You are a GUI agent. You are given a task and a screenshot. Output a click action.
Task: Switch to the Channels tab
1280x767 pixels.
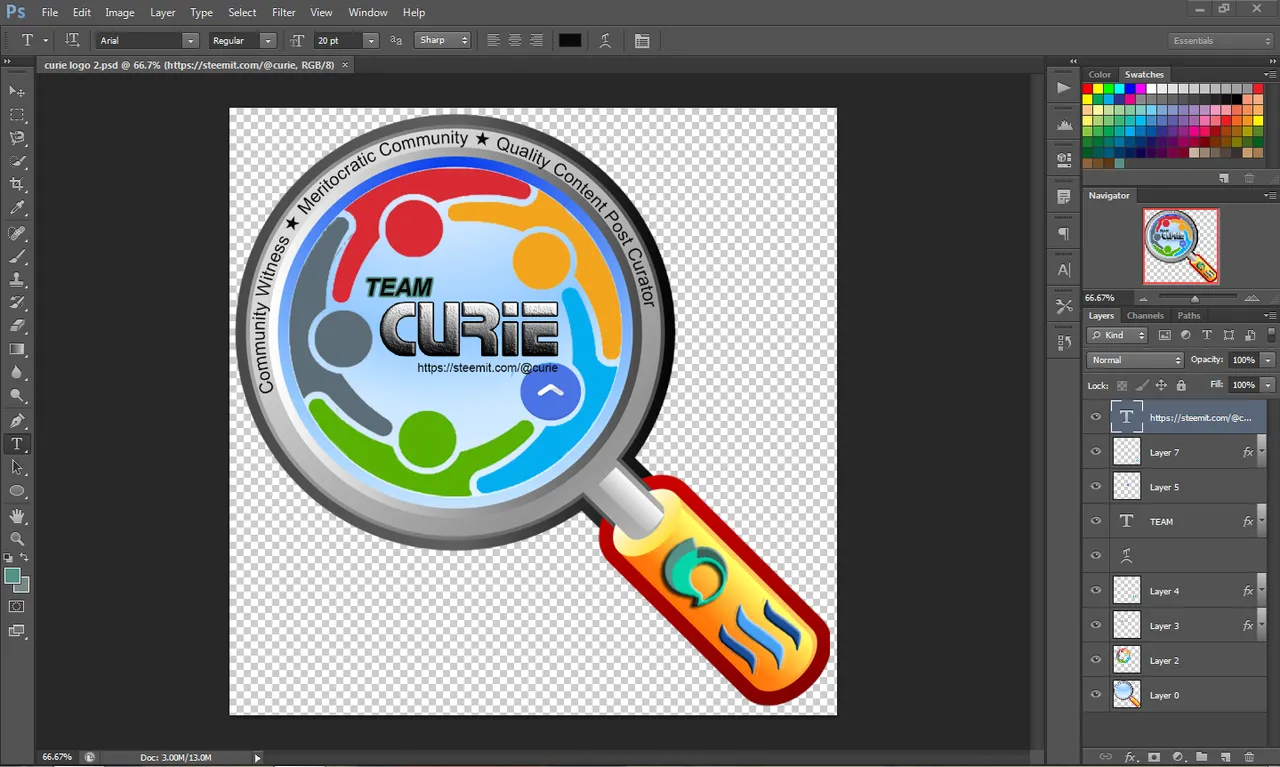click(1145, 315)
